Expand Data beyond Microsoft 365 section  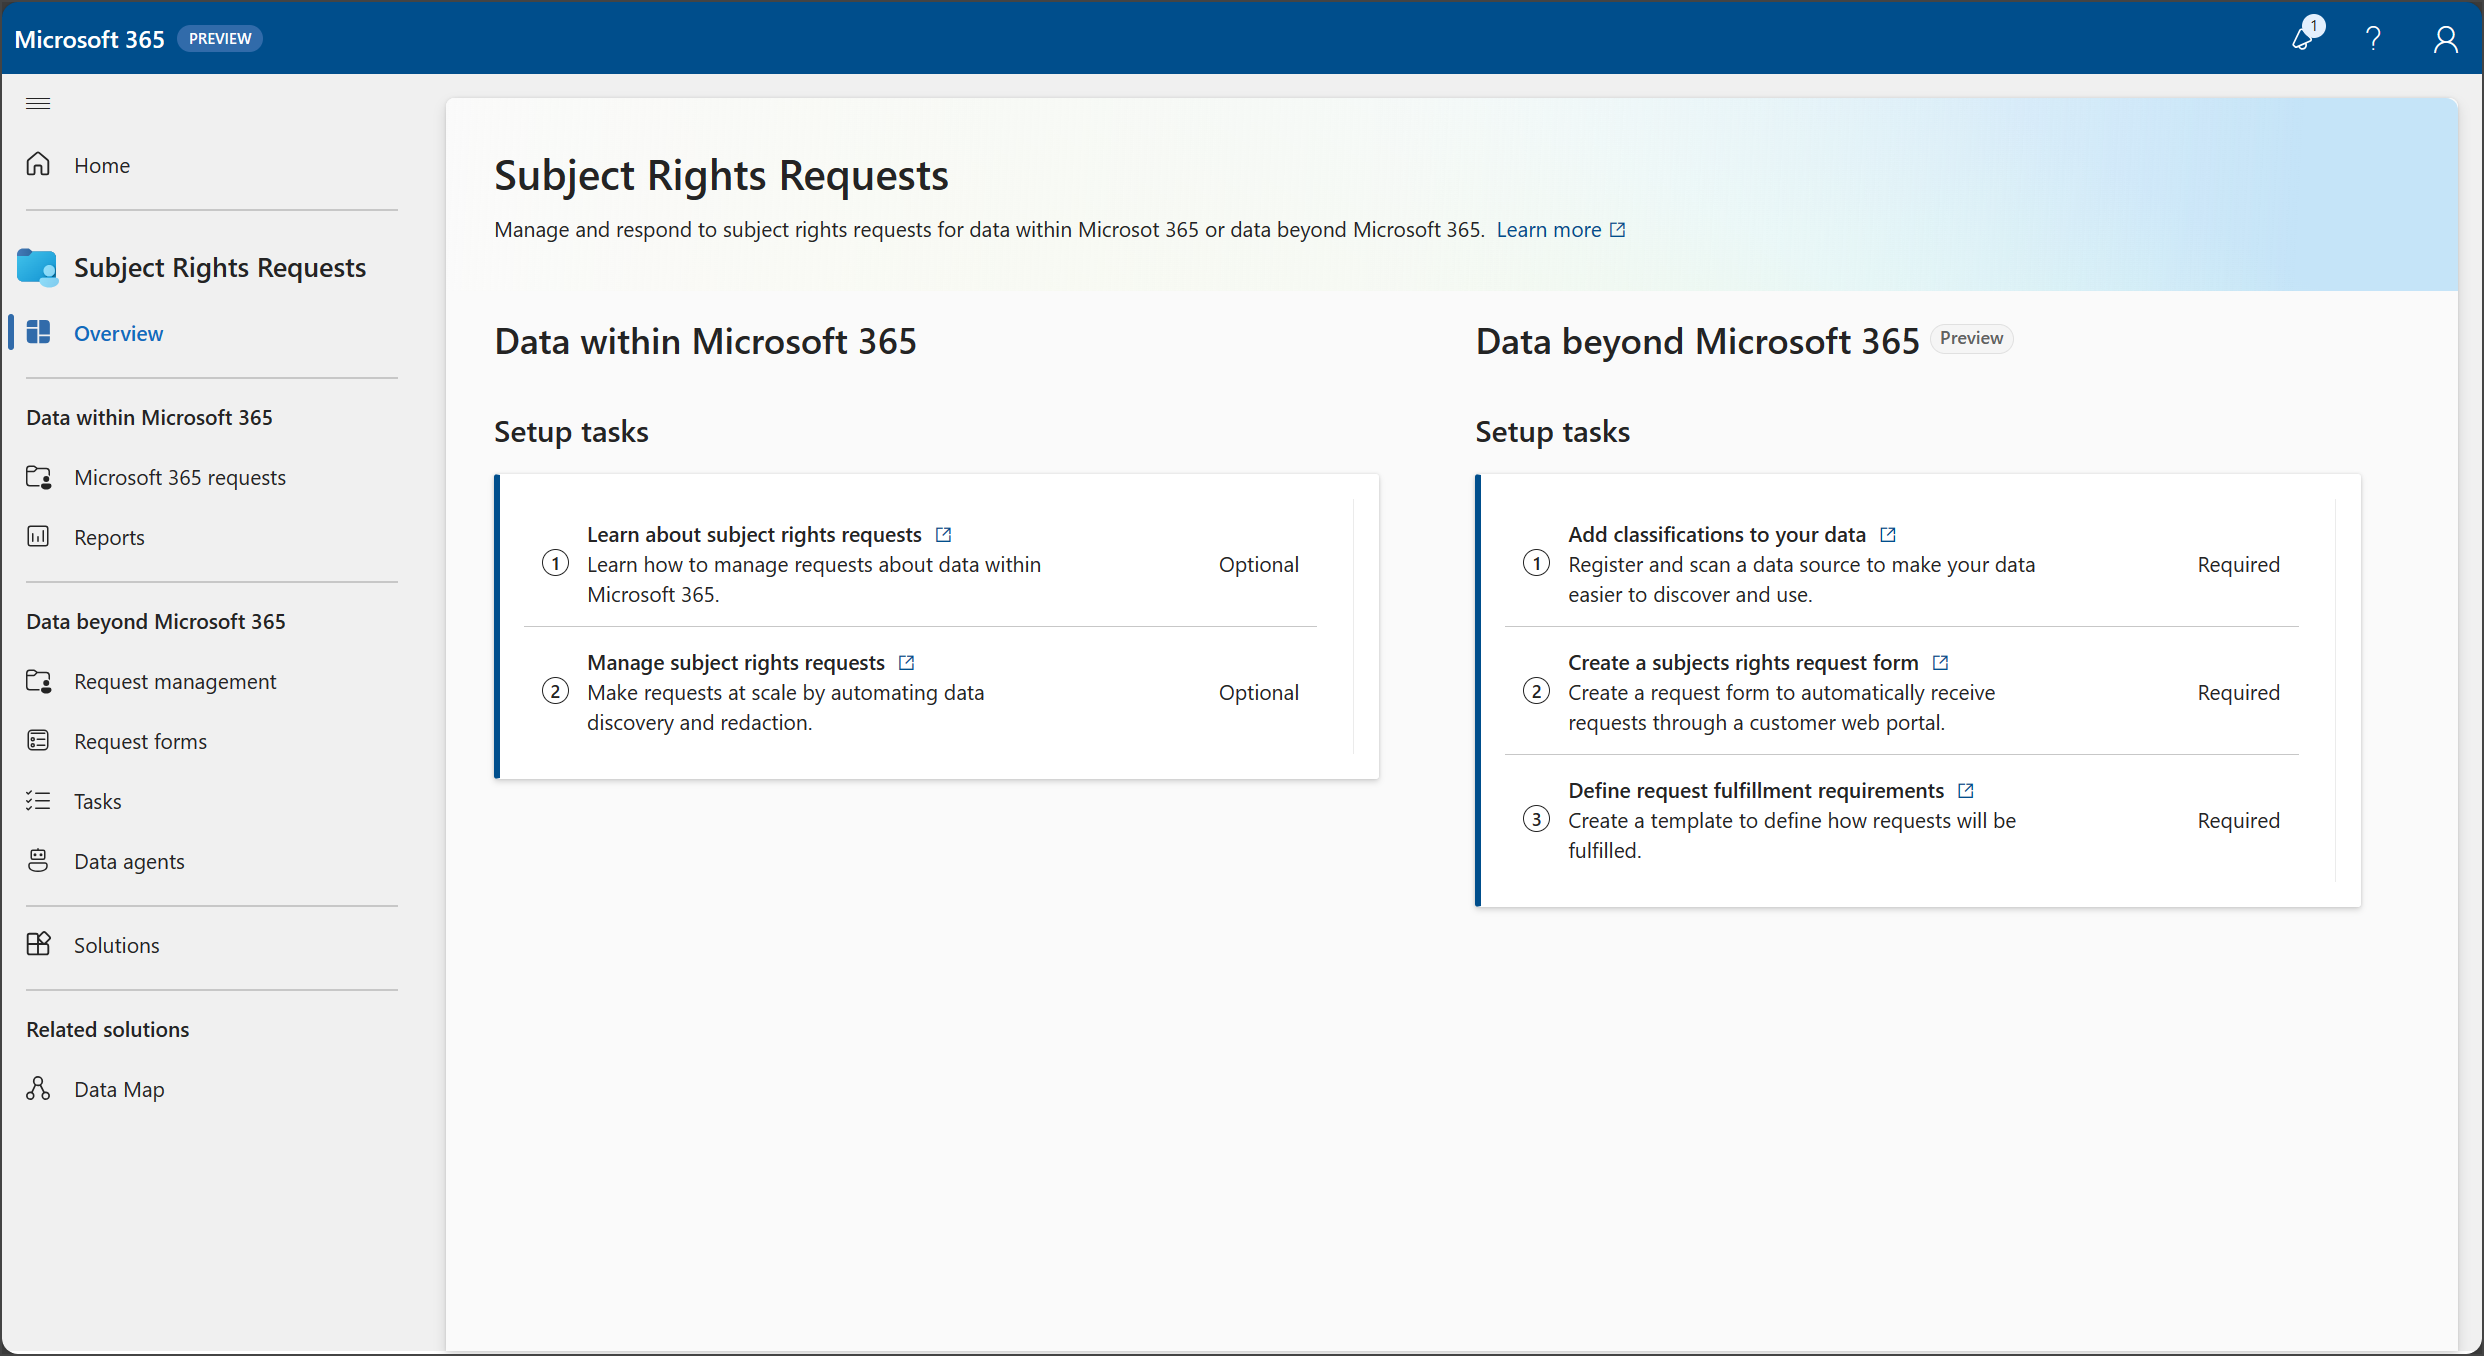(x=155, y=620)
